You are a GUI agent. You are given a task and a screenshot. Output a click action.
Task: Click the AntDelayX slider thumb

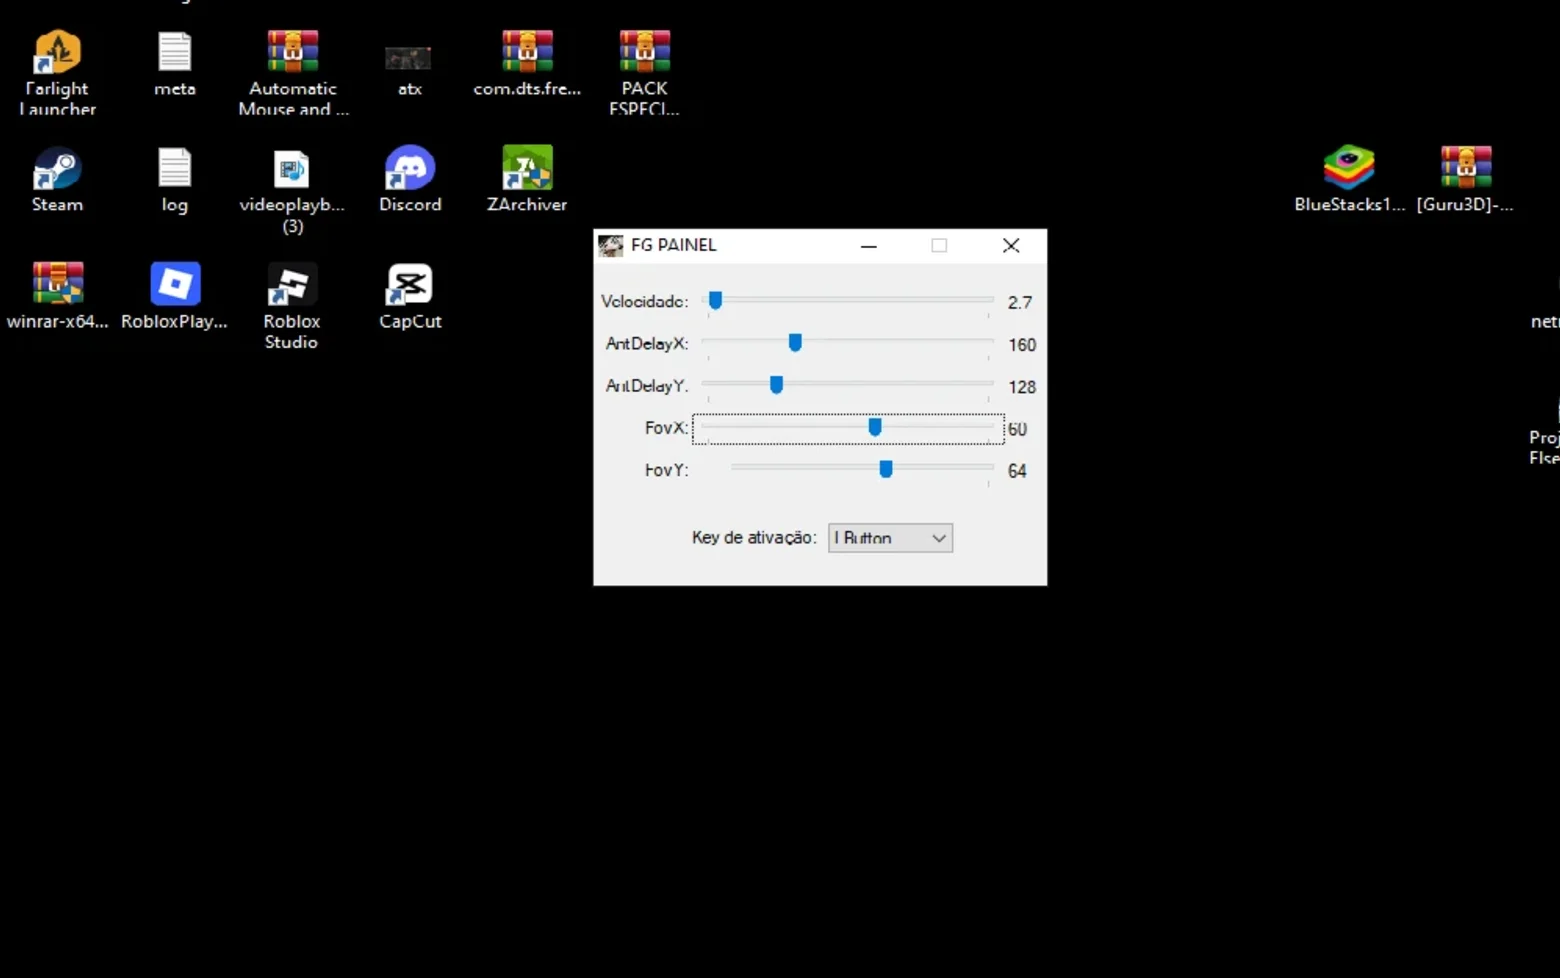coord(795,343)
